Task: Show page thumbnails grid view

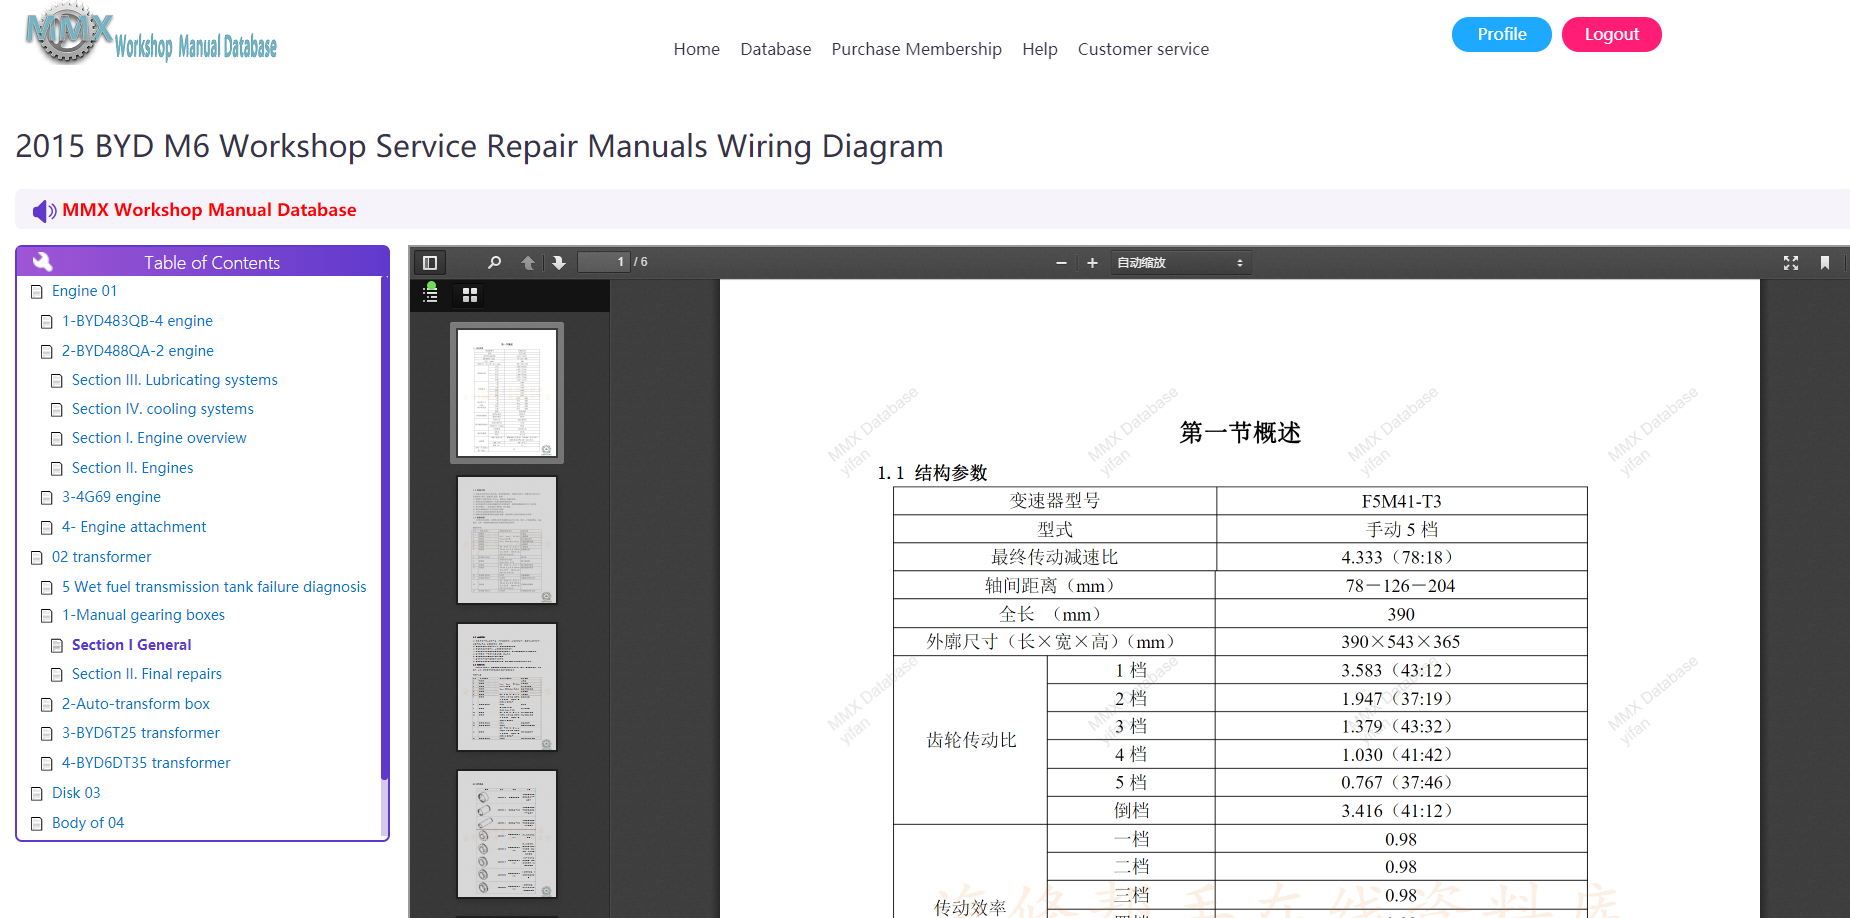Action: (470, 295)
